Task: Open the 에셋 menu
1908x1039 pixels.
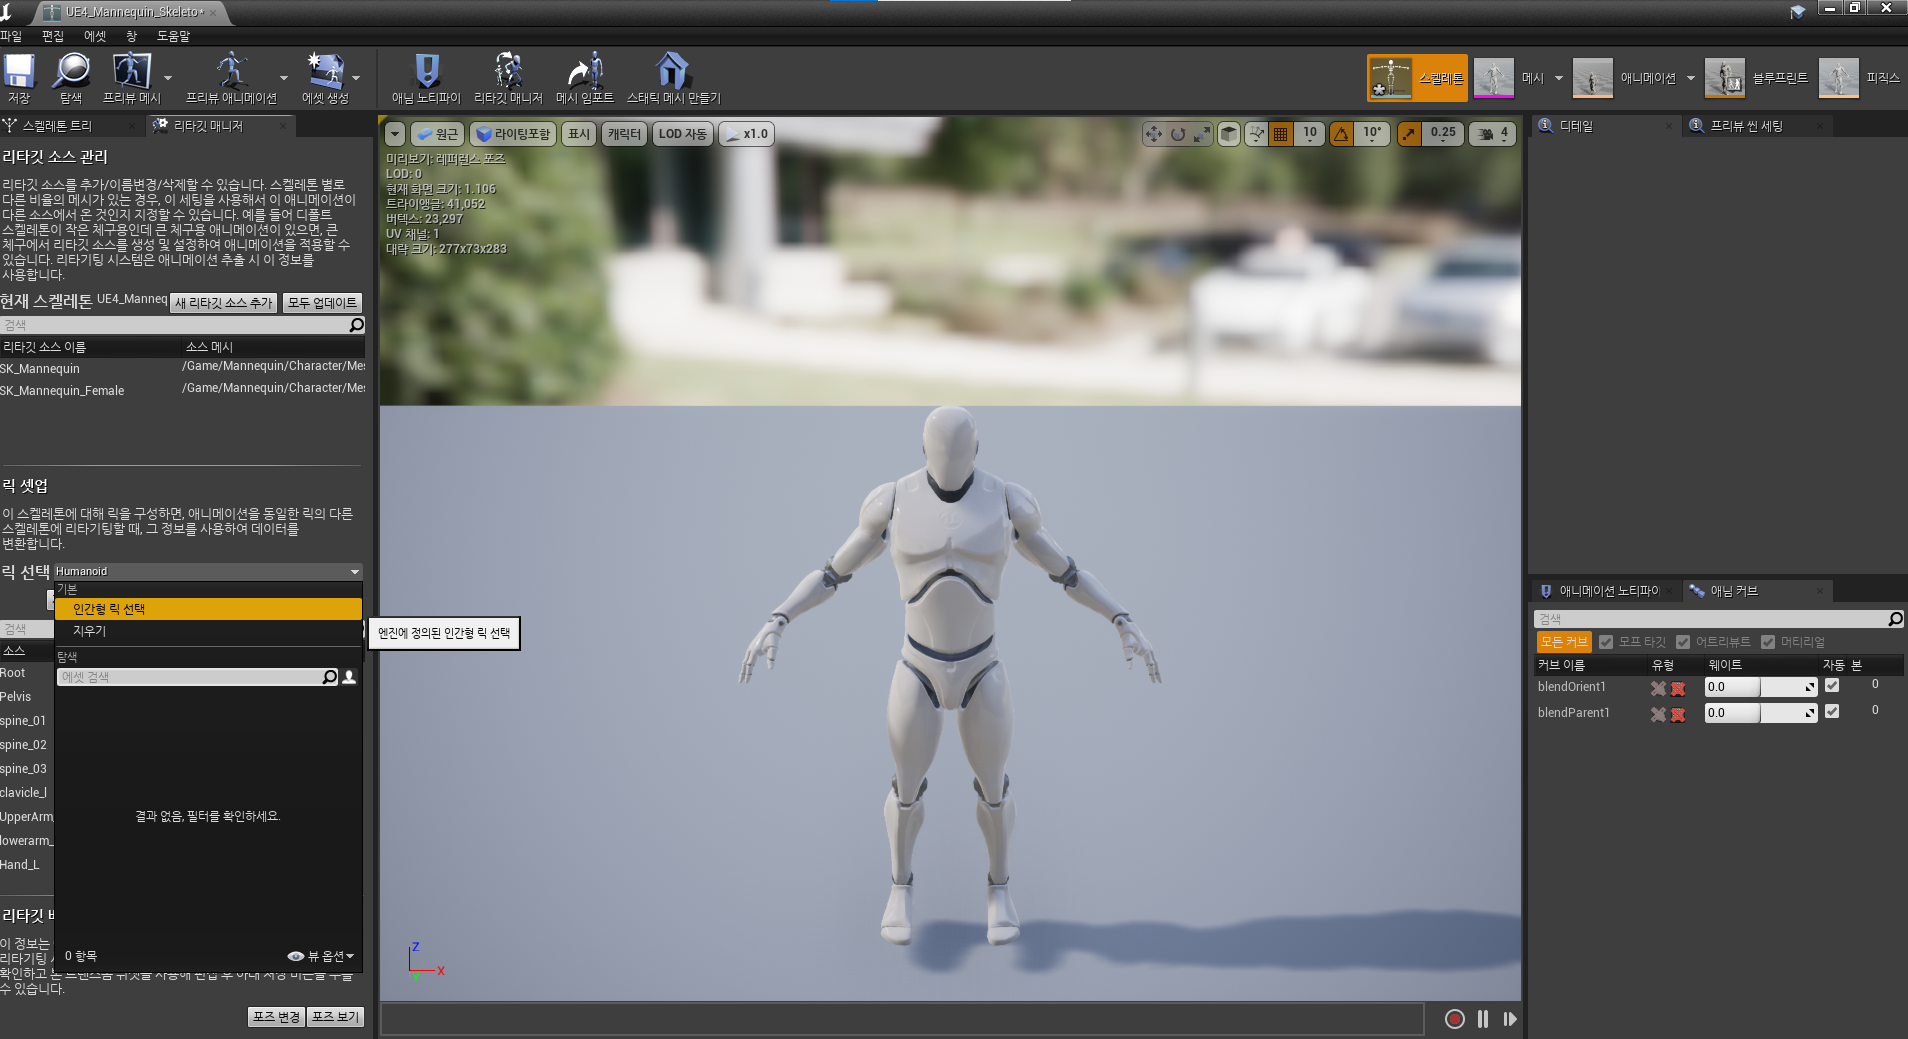Action: pyautogui.click(x=95, y=36)
